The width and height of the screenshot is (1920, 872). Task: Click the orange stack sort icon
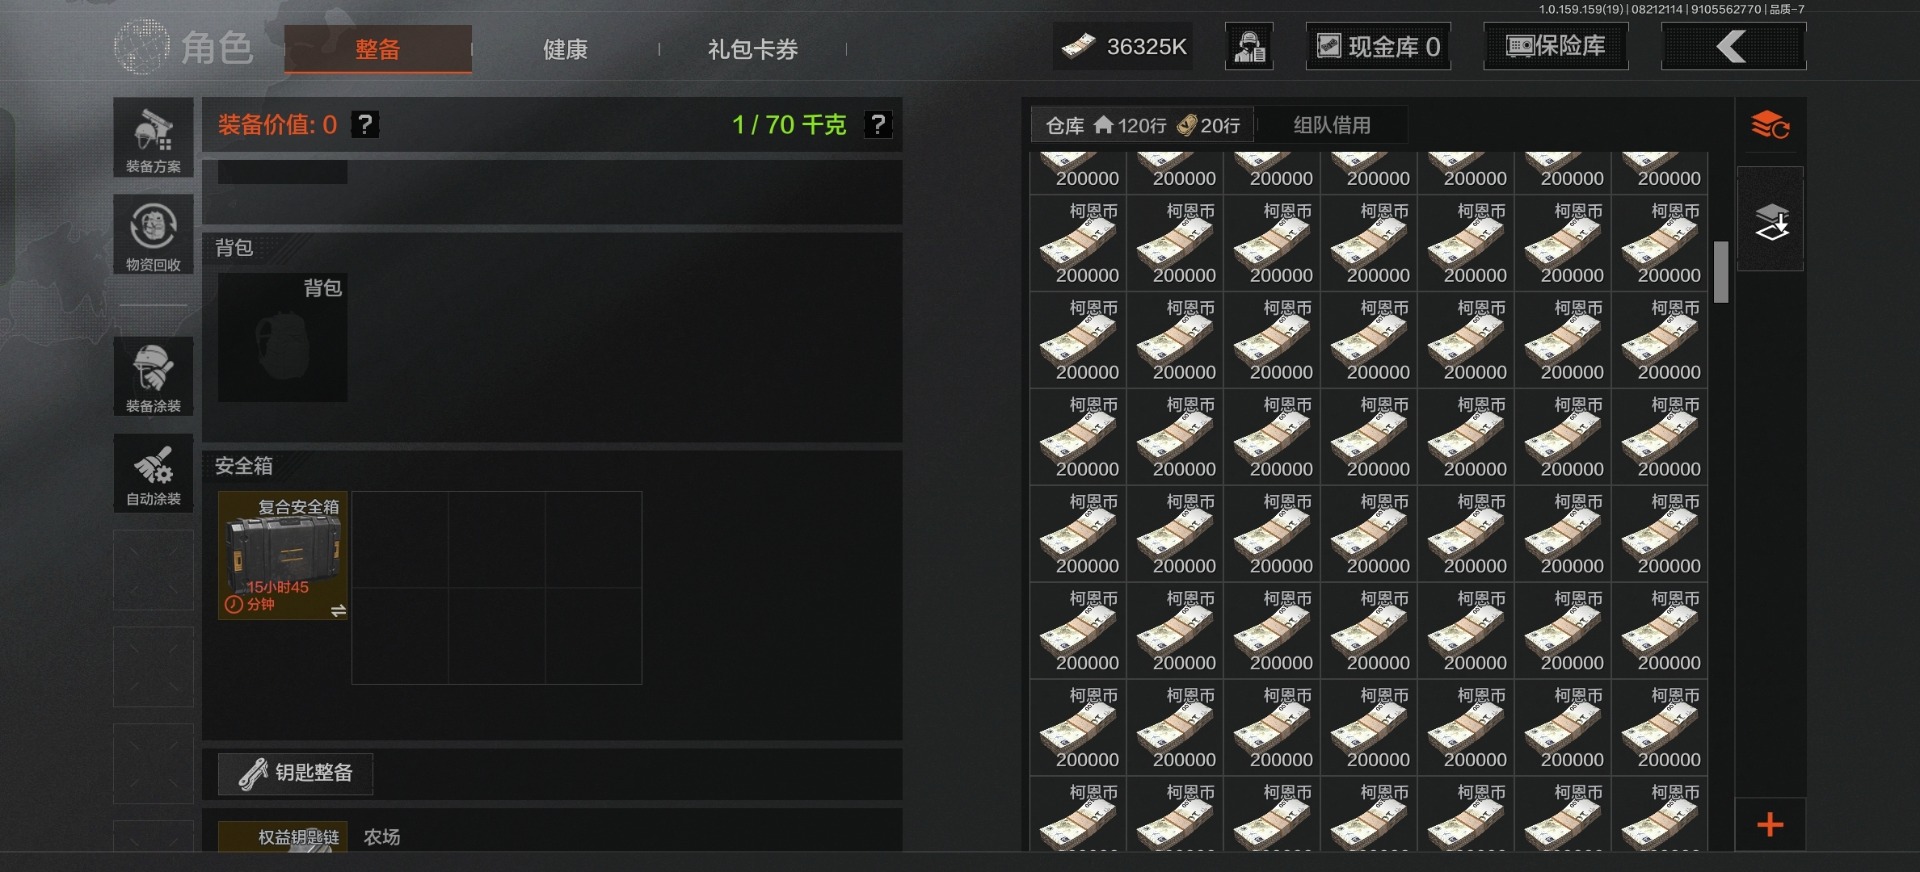pos(1770,125)
